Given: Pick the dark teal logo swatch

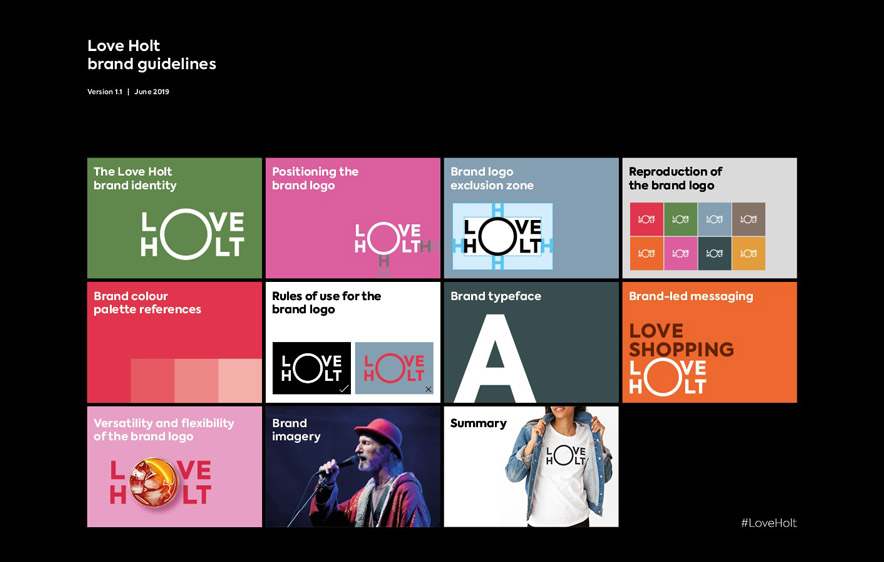Looking at the screenshot, I should click(x=714, y=253).
